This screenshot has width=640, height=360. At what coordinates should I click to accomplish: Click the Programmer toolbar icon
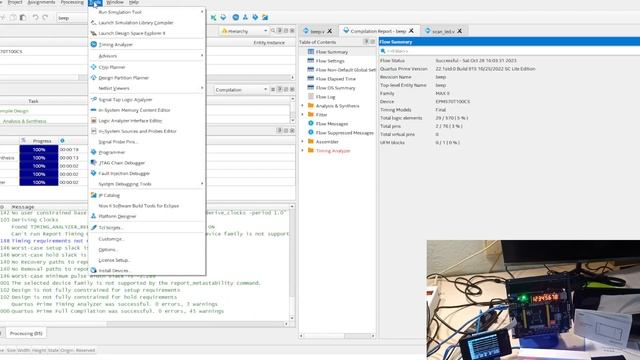coord(255,17)
